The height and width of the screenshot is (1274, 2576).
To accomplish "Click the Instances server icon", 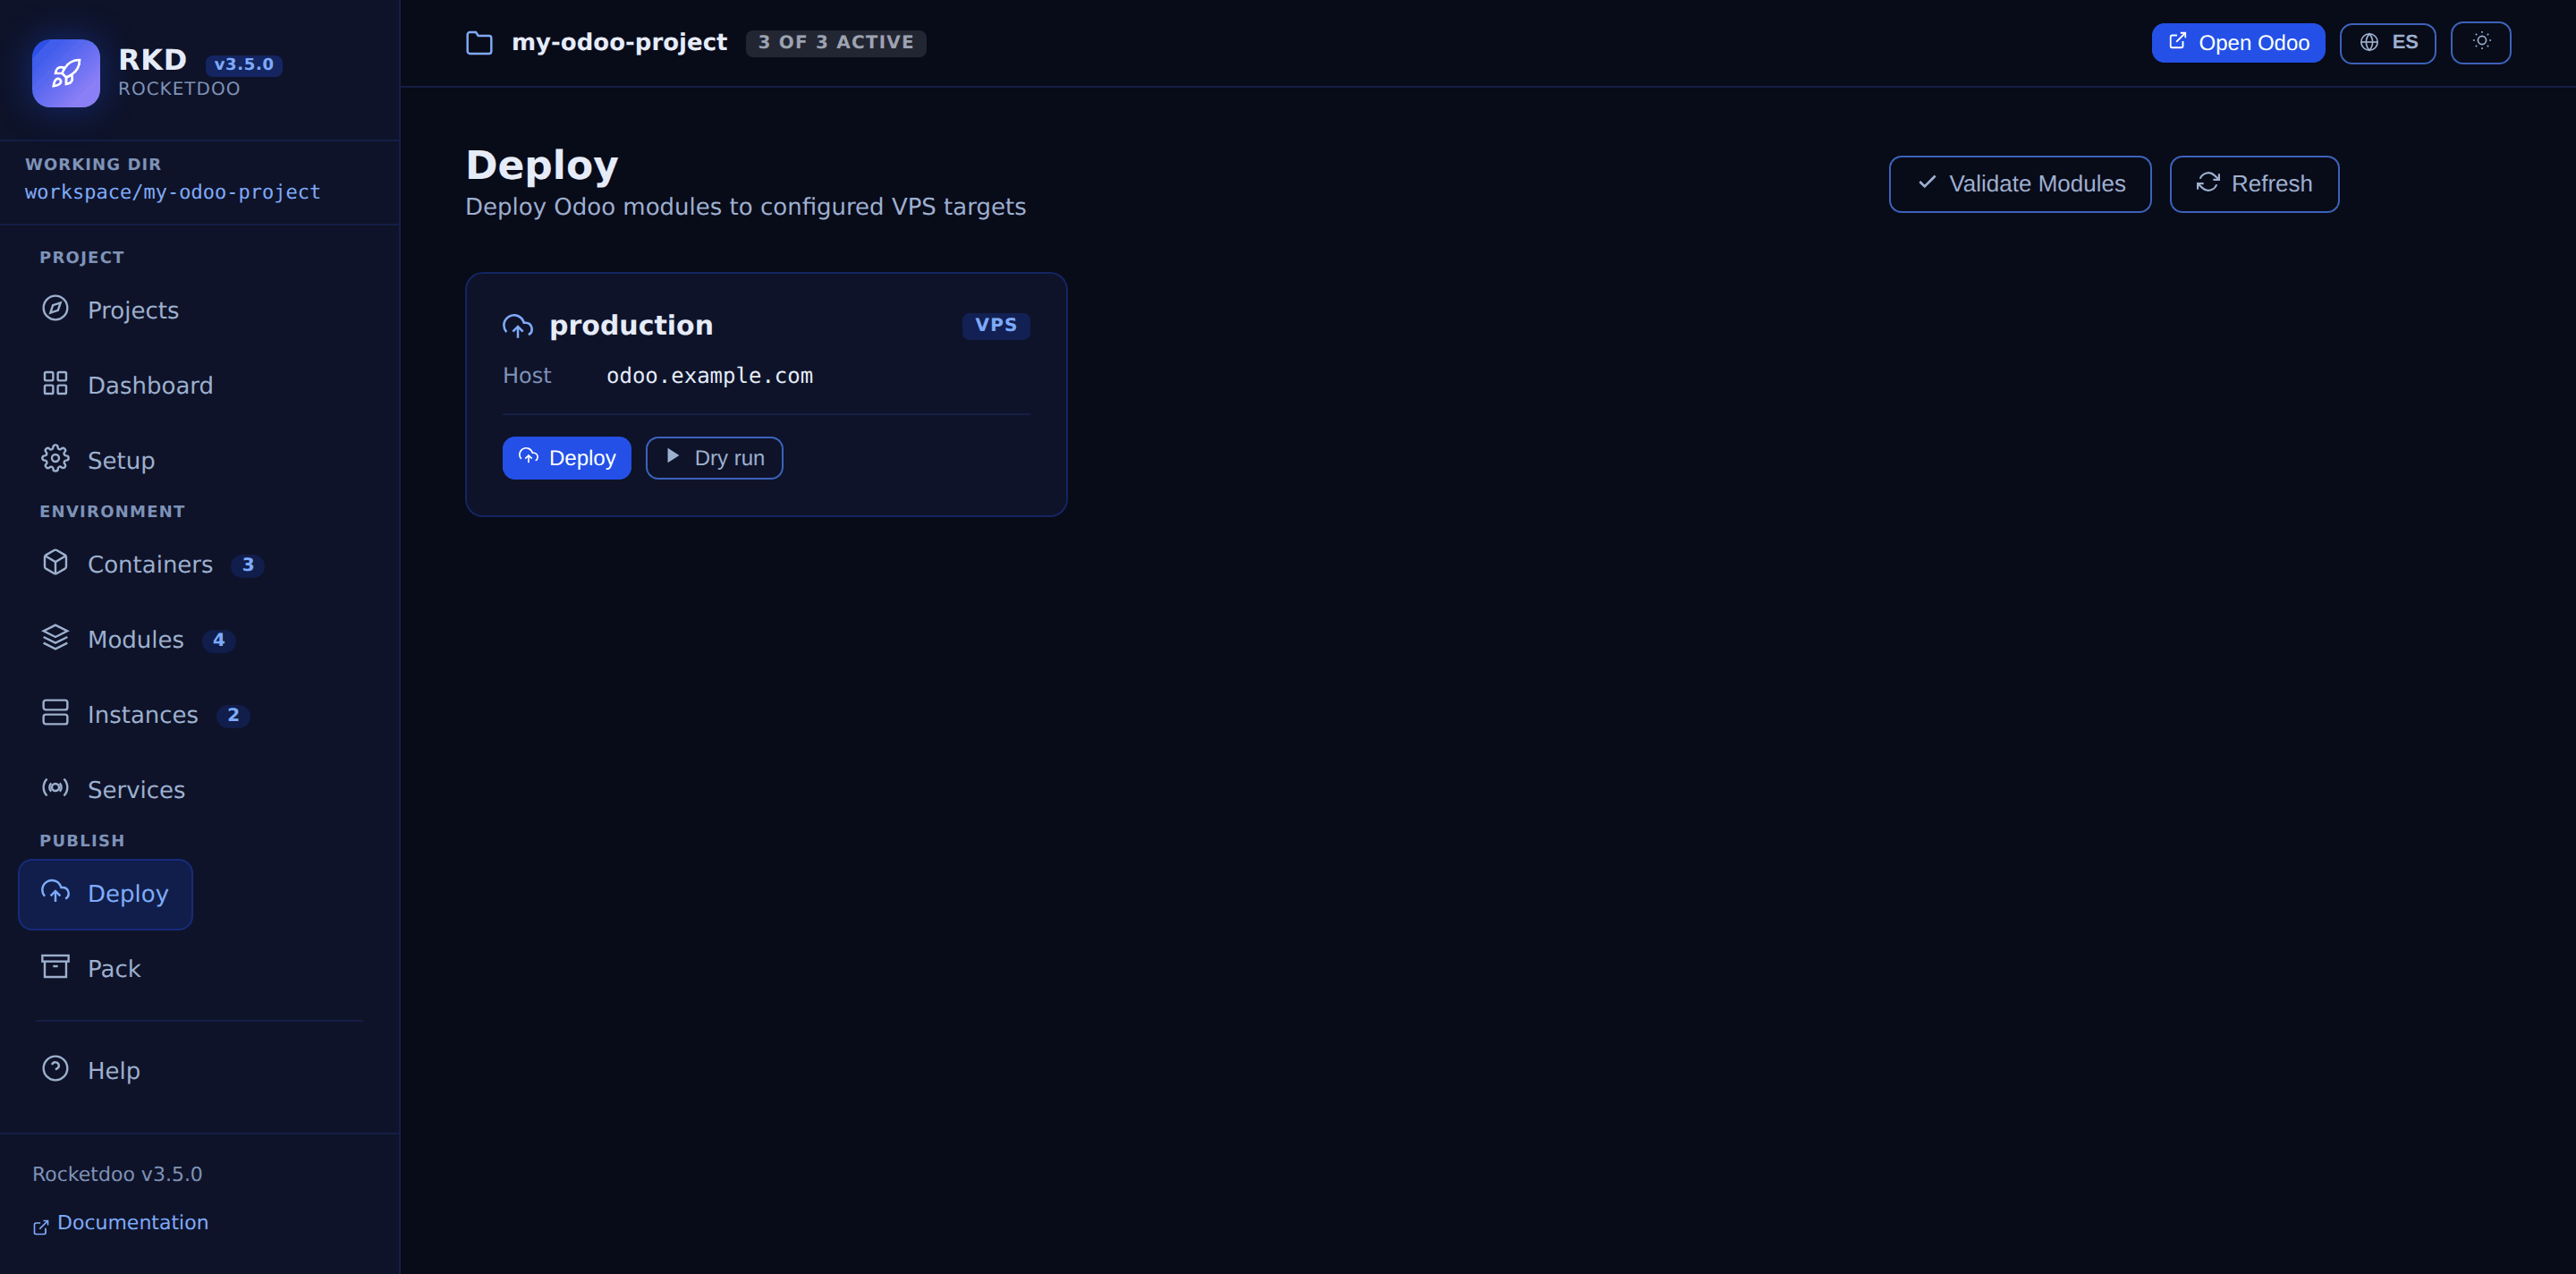I will (x=55, y=713).
